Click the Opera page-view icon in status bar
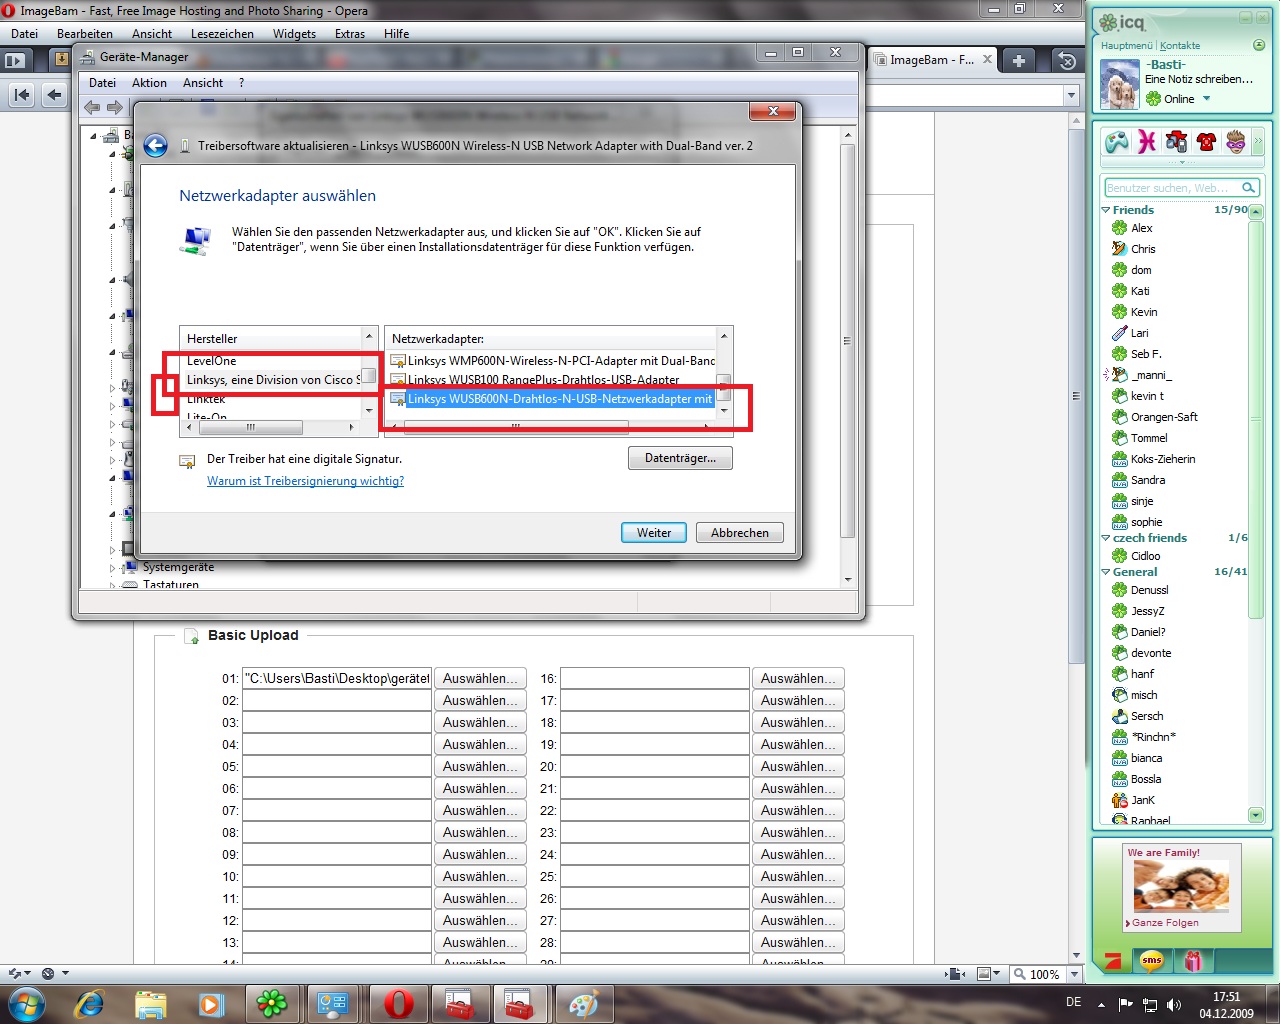 (x=984, y=974)
